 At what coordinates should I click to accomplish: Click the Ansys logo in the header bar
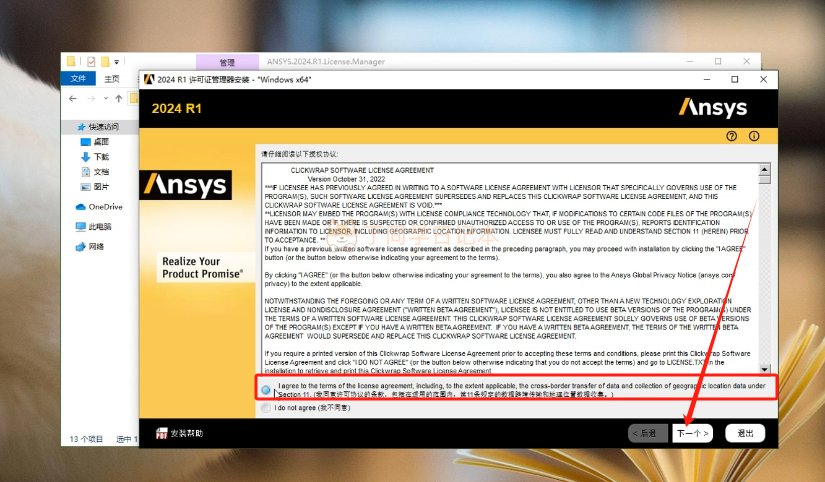click(x=712, y=108)
